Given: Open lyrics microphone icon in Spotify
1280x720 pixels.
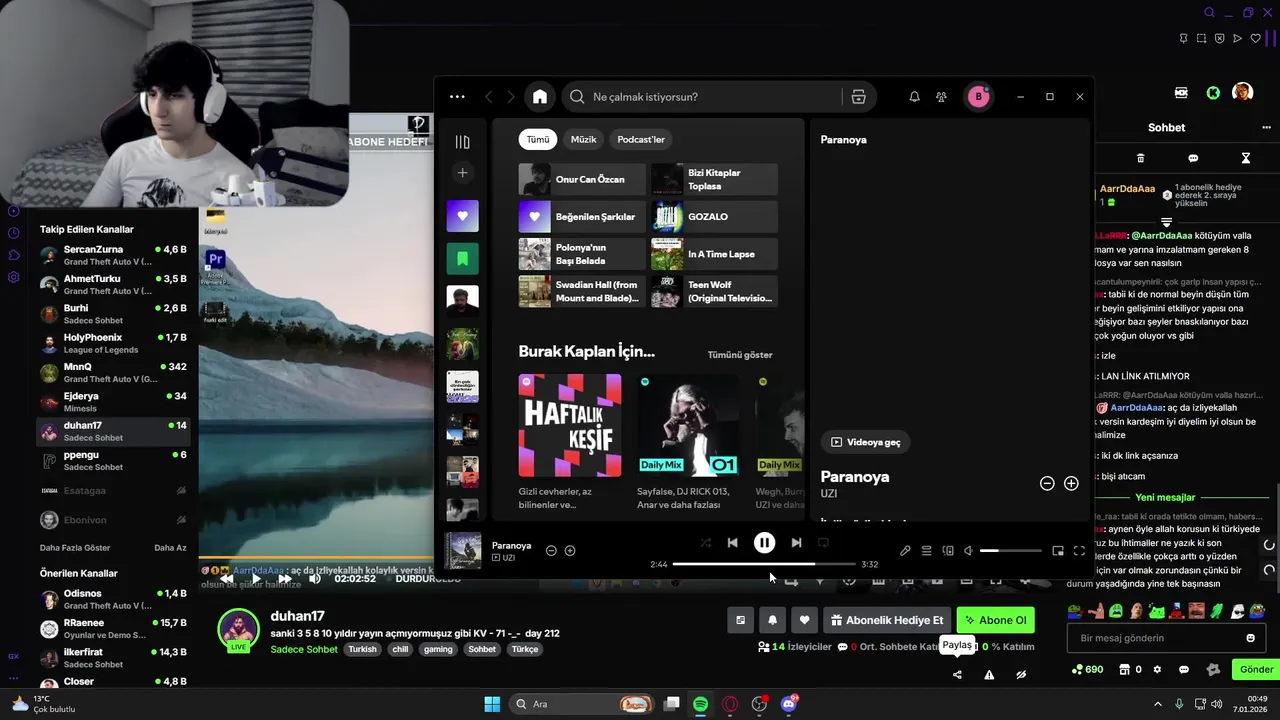Looking at the screenshot, I should click(905, 550).
